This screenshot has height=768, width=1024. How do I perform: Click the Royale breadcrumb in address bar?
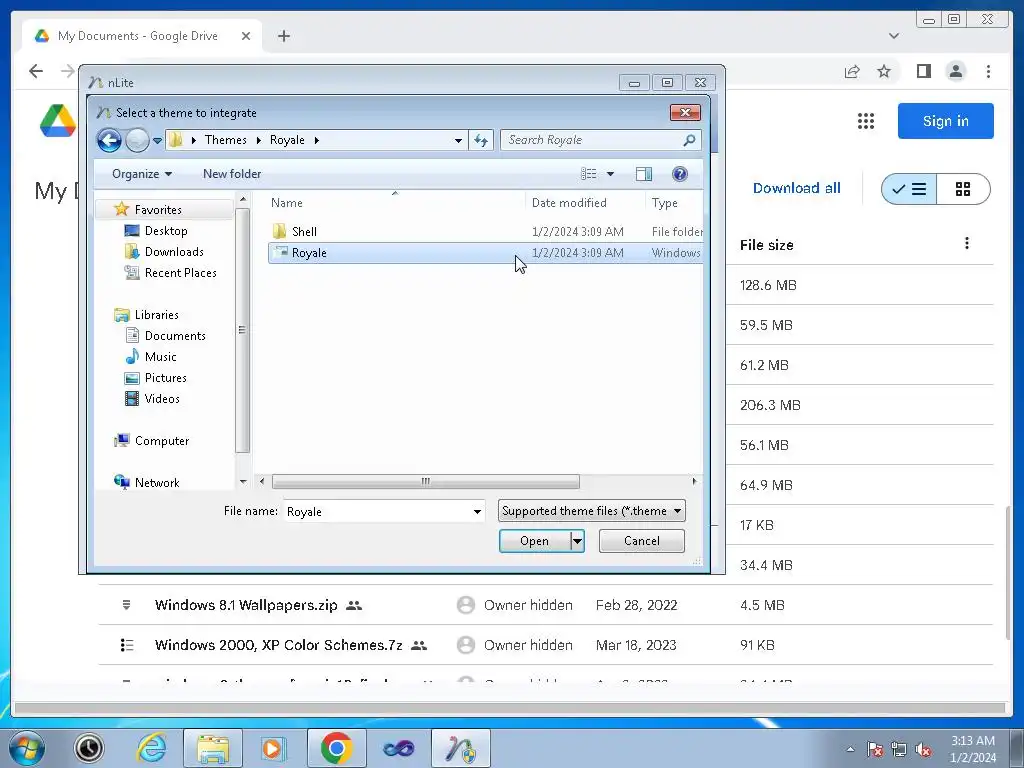pos(287,140)
